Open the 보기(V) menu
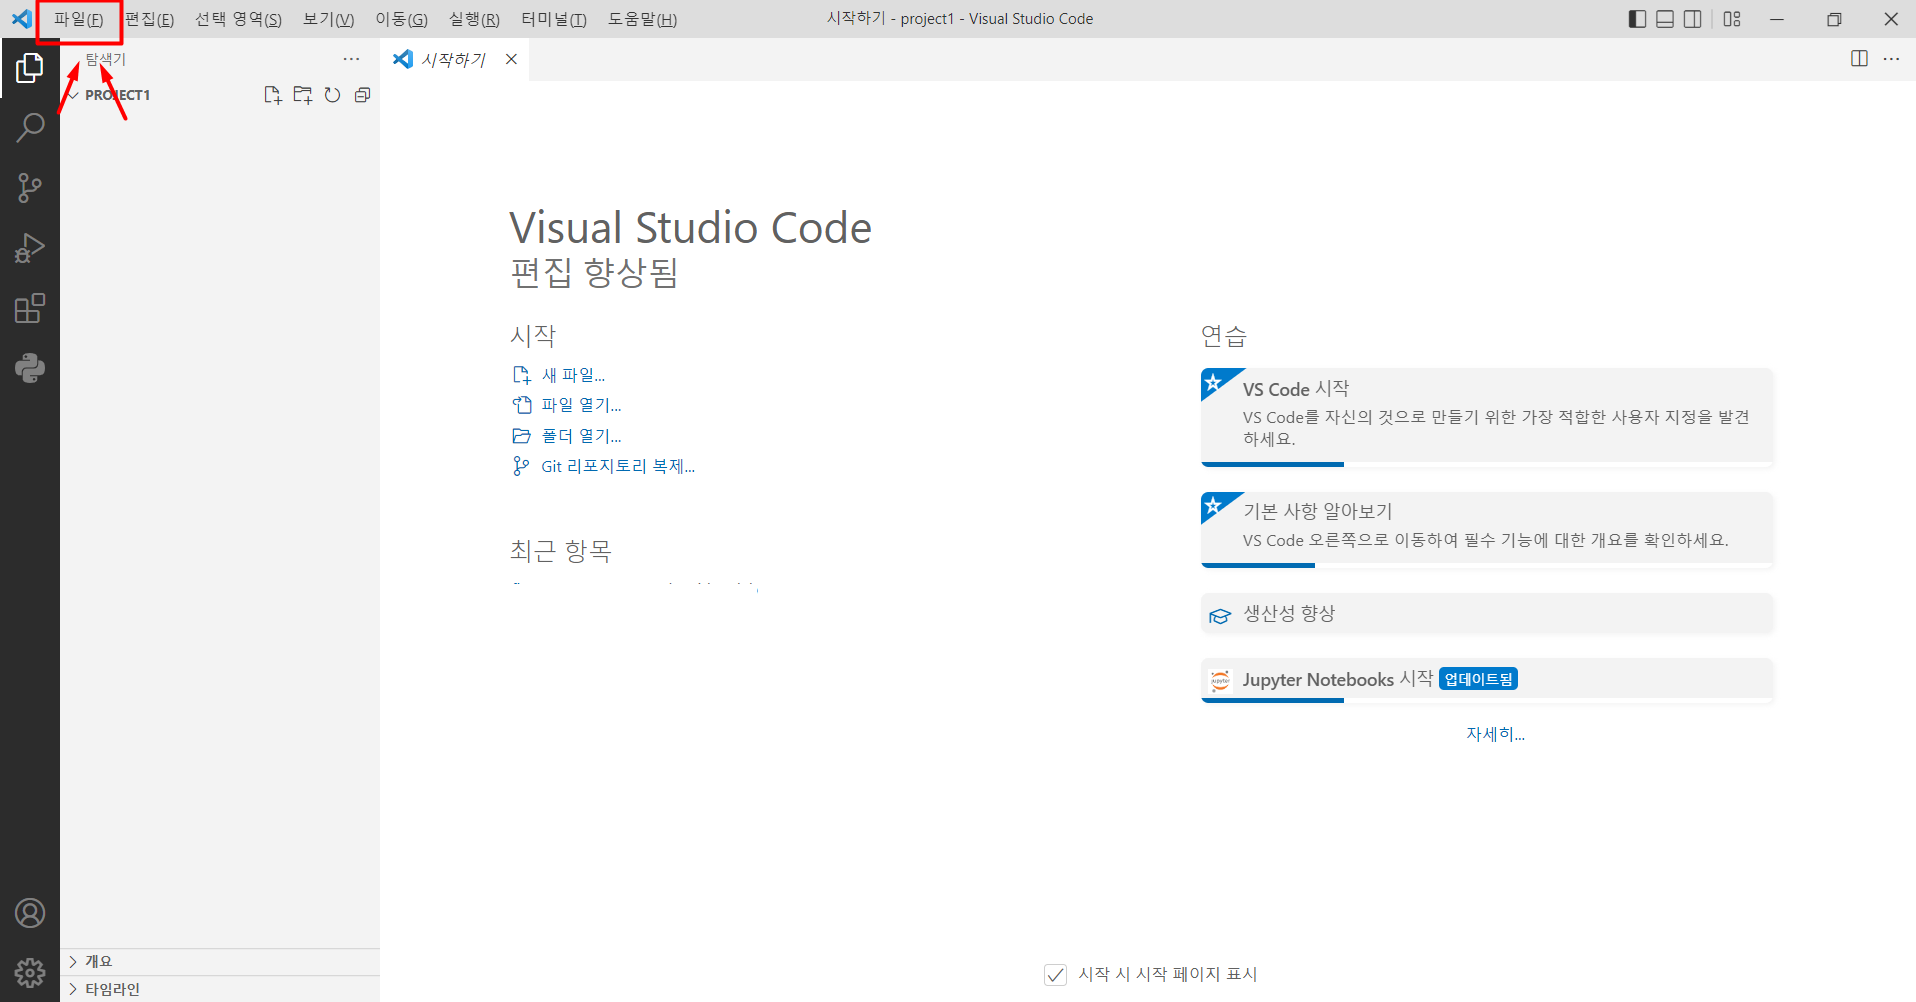 [x=328, y=19]
